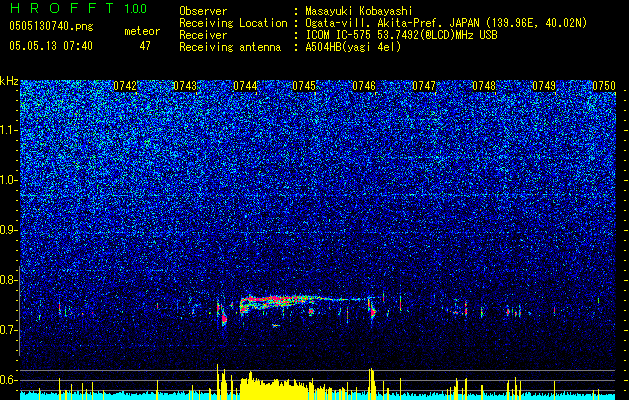This screenshot has width=629, height=400.
Task: Click the 0747 time marker
Action: pos(424,86)
